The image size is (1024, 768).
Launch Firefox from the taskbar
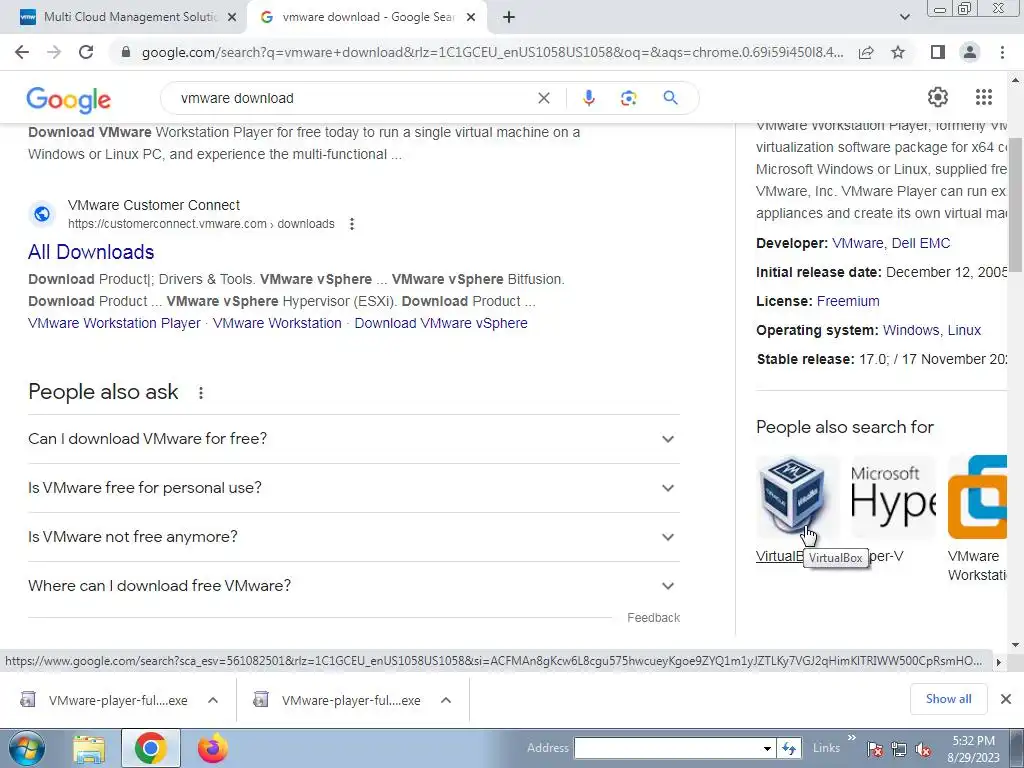click(212, 748)
